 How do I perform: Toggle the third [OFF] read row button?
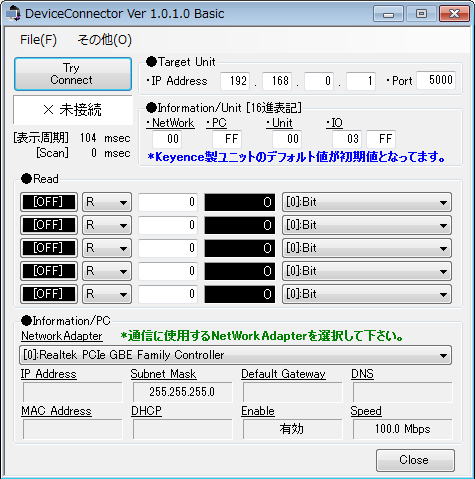(49, 248)
